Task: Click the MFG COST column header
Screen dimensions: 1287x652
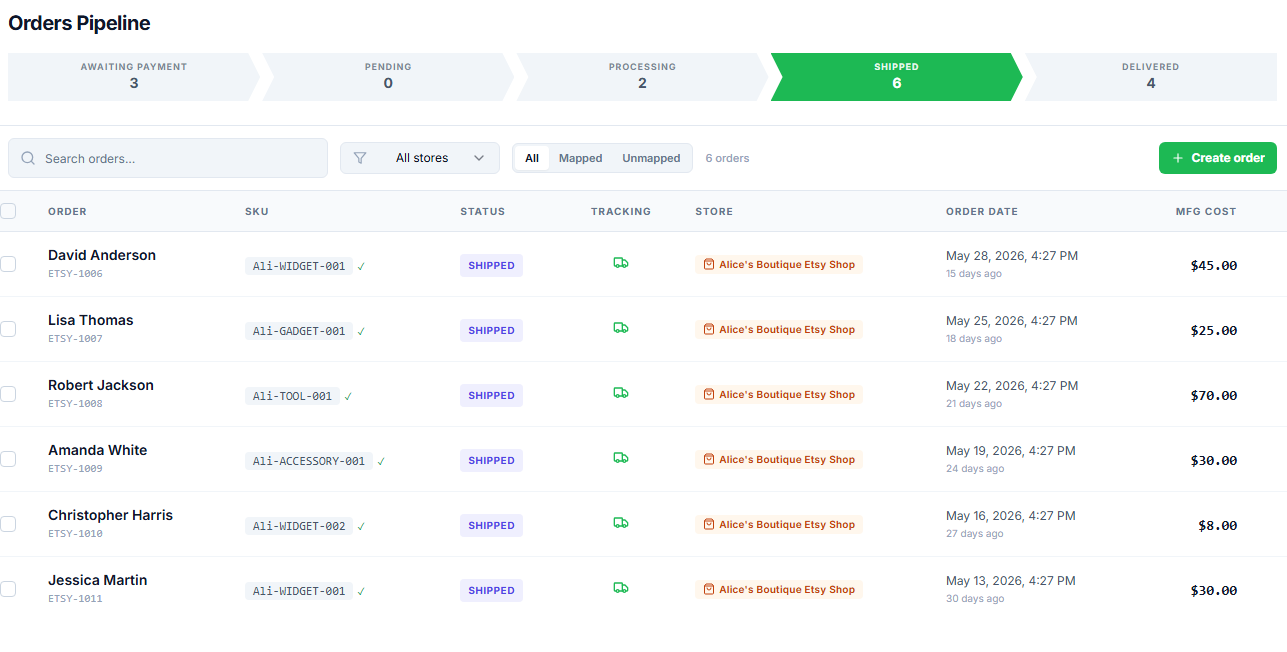Action: (x=1206, y=211)
